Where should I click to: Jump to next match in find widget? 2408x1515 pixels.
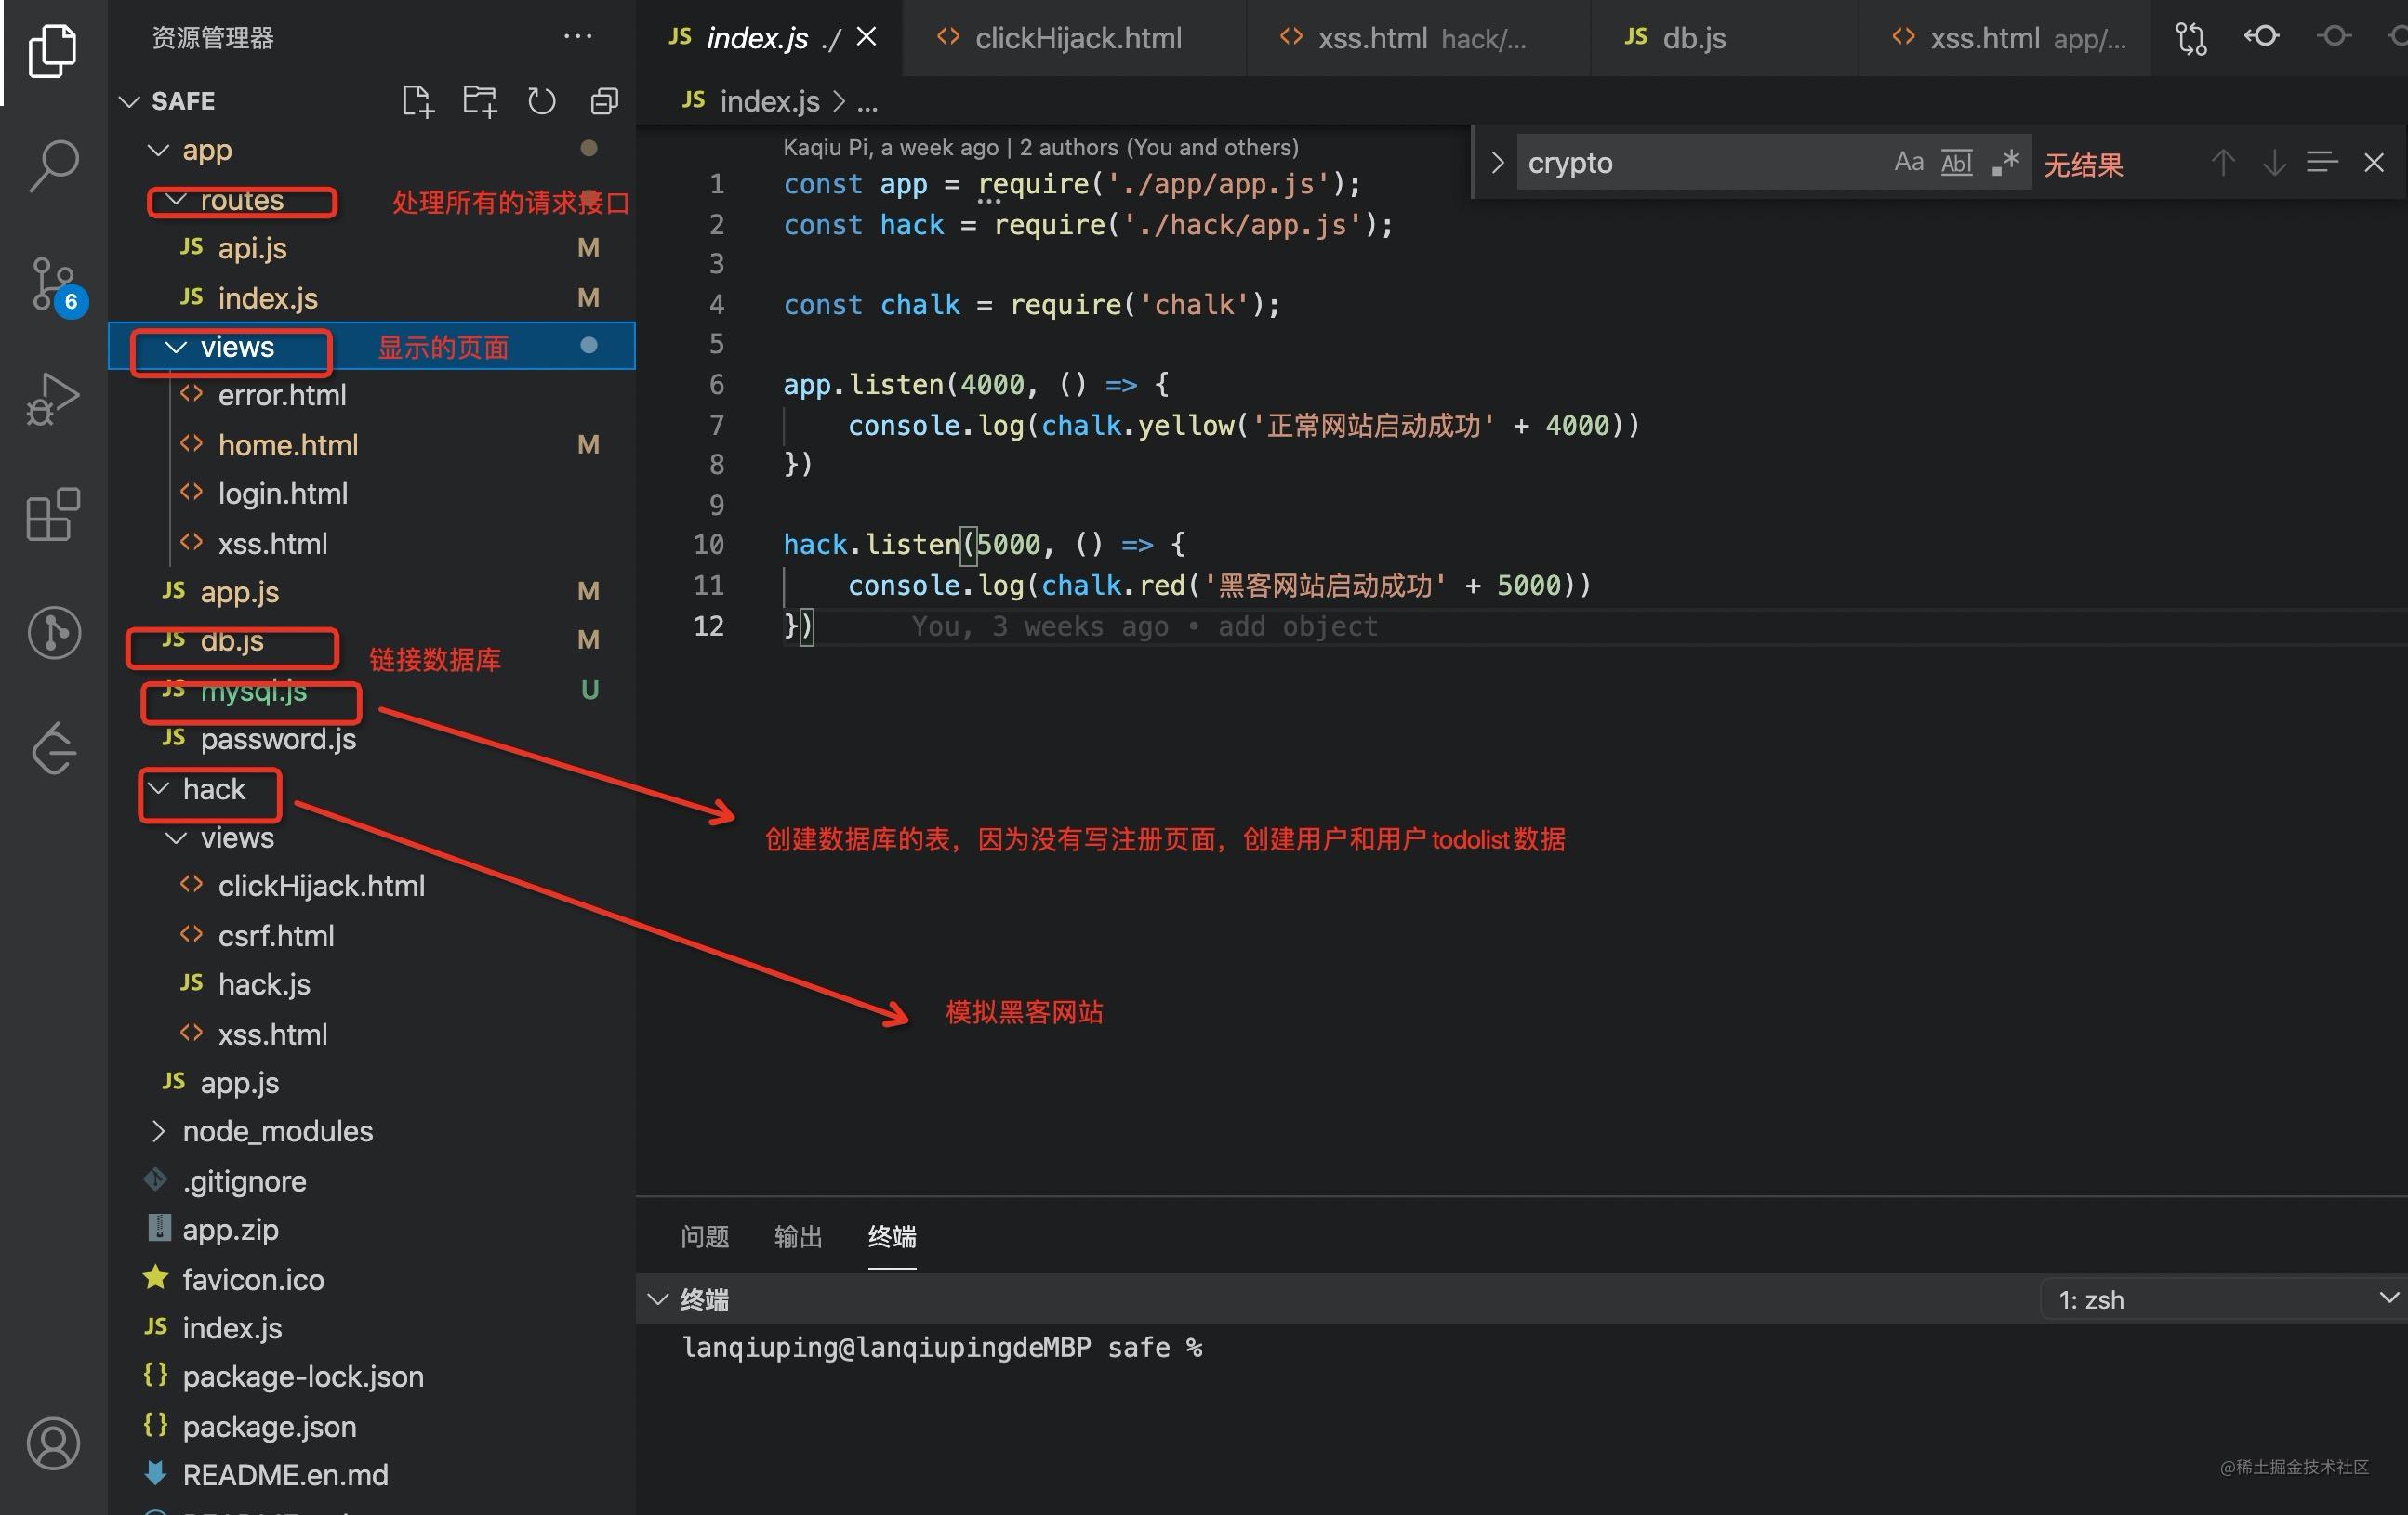tap(2275, 162)
